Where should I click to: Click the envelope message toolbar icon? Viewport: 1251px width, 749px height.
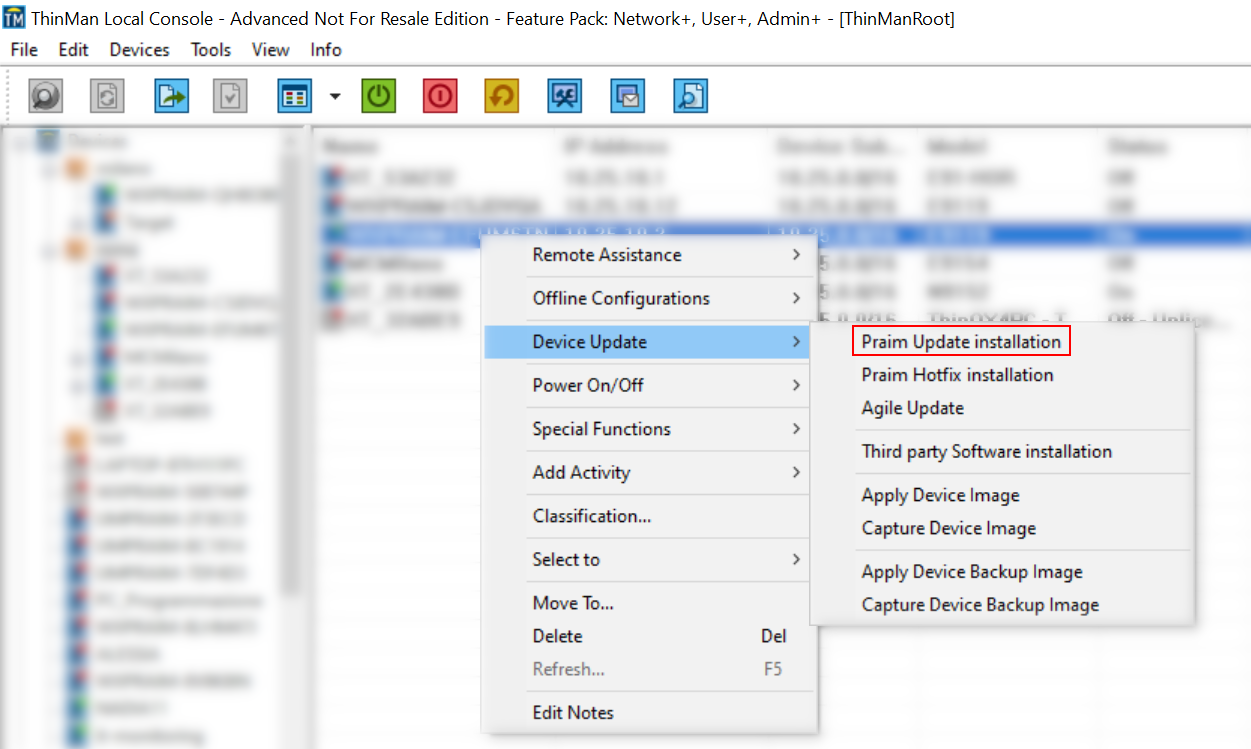[628, 95]
